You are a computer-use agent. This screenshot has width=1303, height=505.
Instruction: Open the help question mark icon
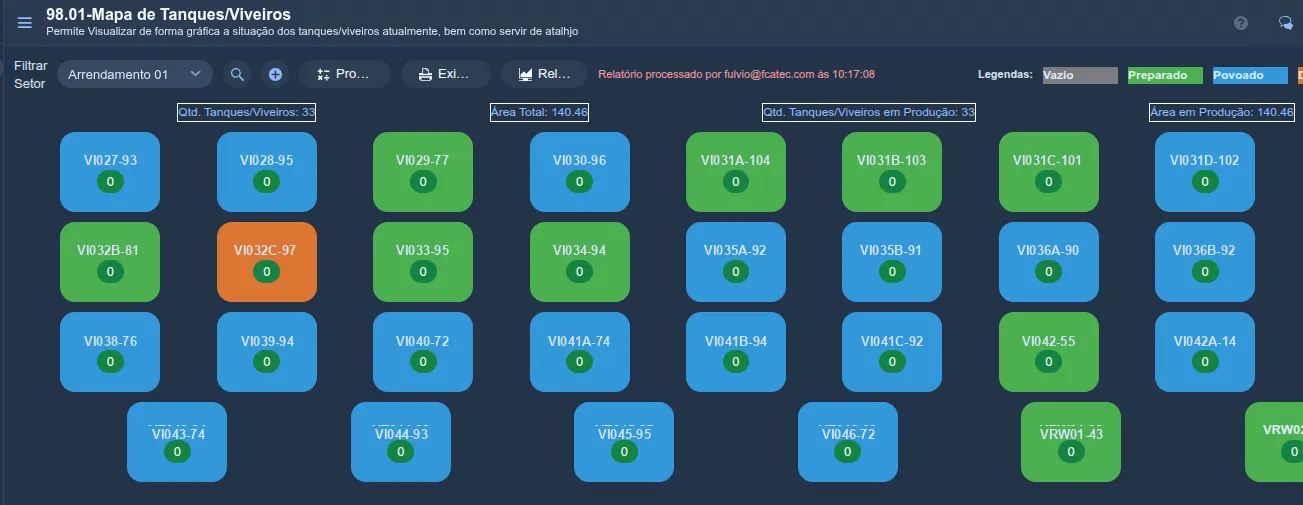1241,23
